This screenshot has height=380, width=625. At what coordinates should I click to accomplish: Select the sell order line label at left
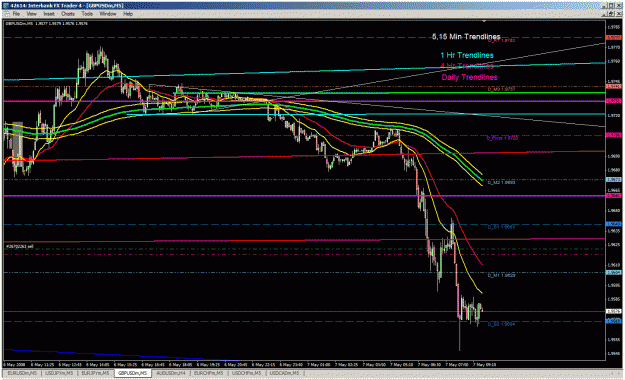[x=20, y=246]
